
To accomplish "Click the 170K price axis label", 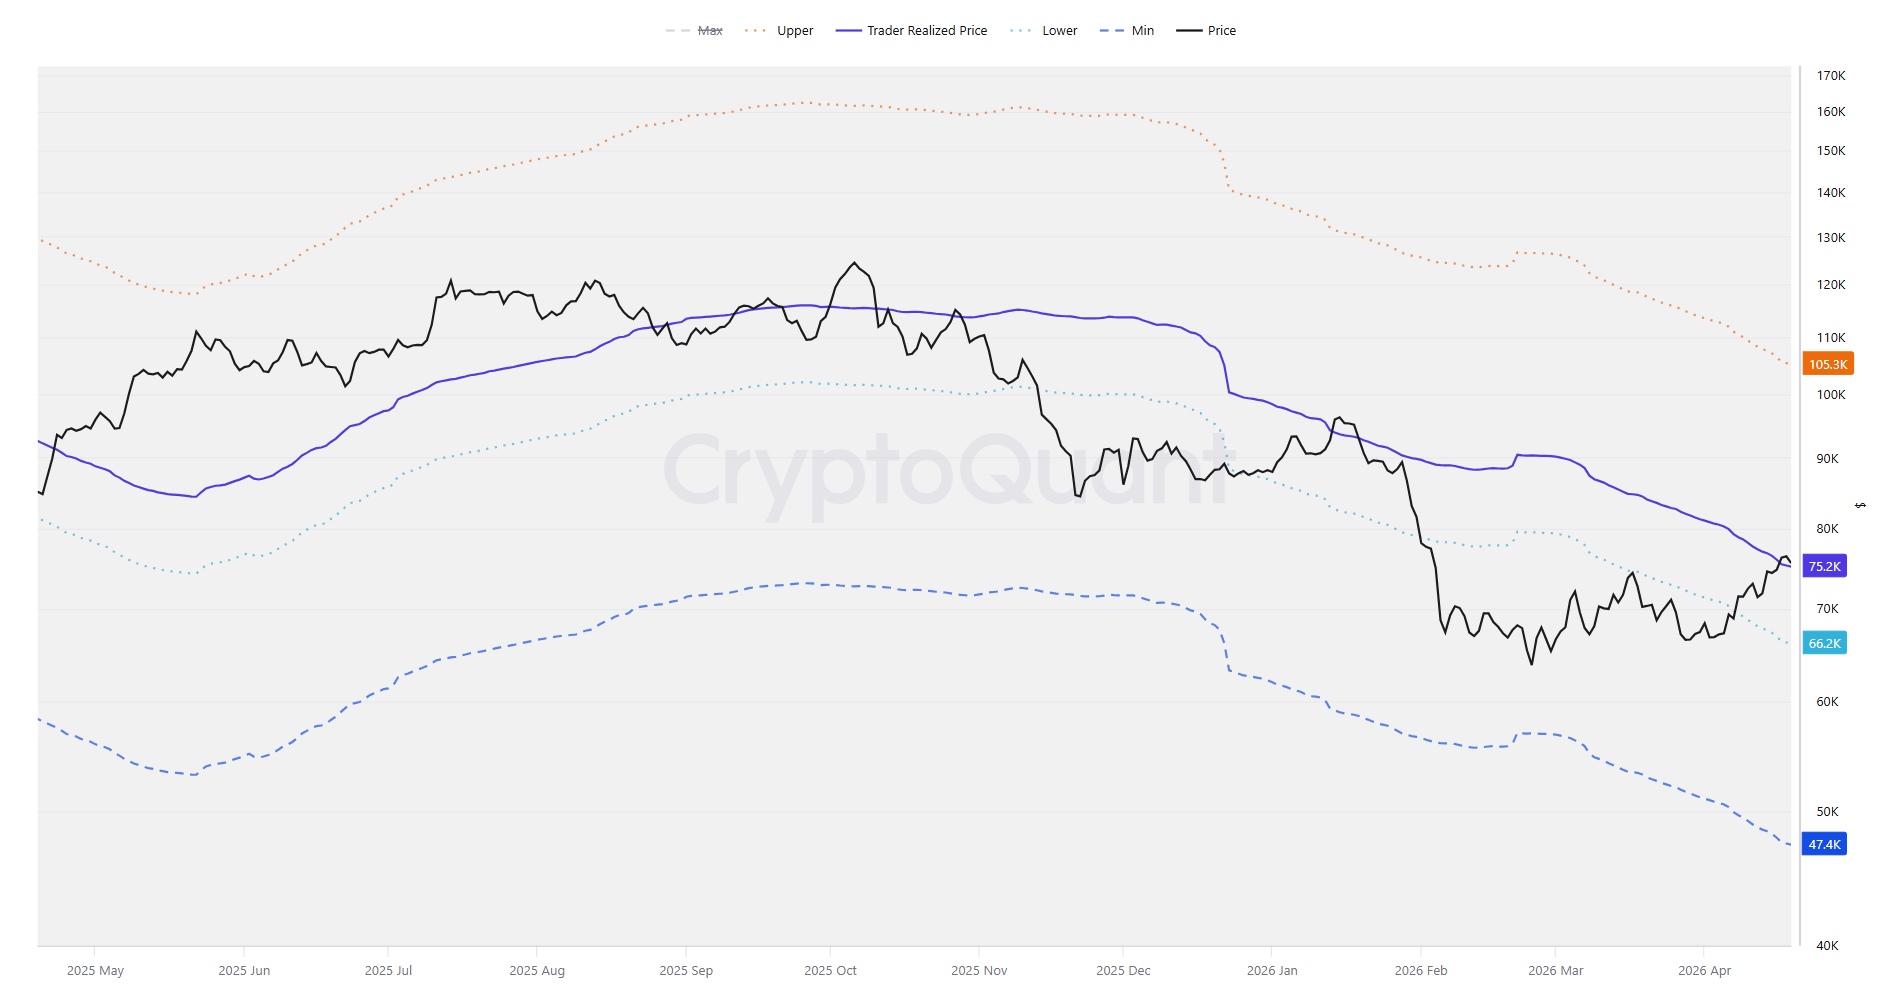I will coord(1831,76).
